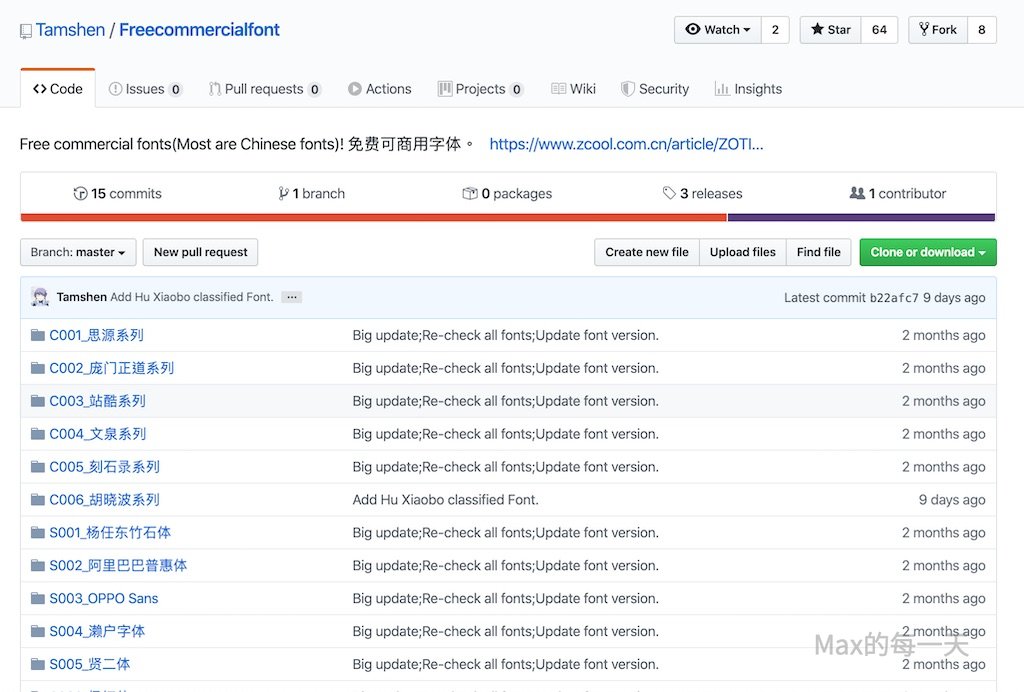The image size is (1024, 692).
Task: Open the Clone or download dropdown
Action: (x=928, y=252)
